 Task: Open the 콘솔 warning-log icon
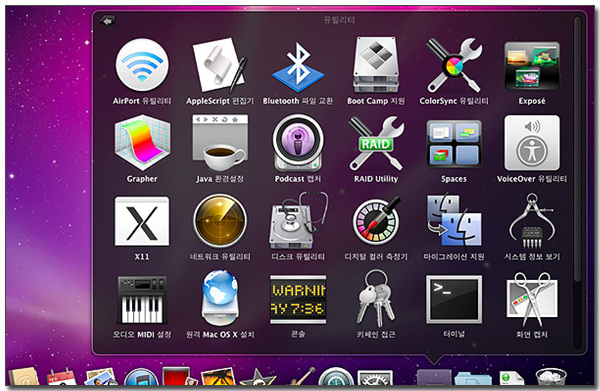pyautogui.click(x=298, y=300)
